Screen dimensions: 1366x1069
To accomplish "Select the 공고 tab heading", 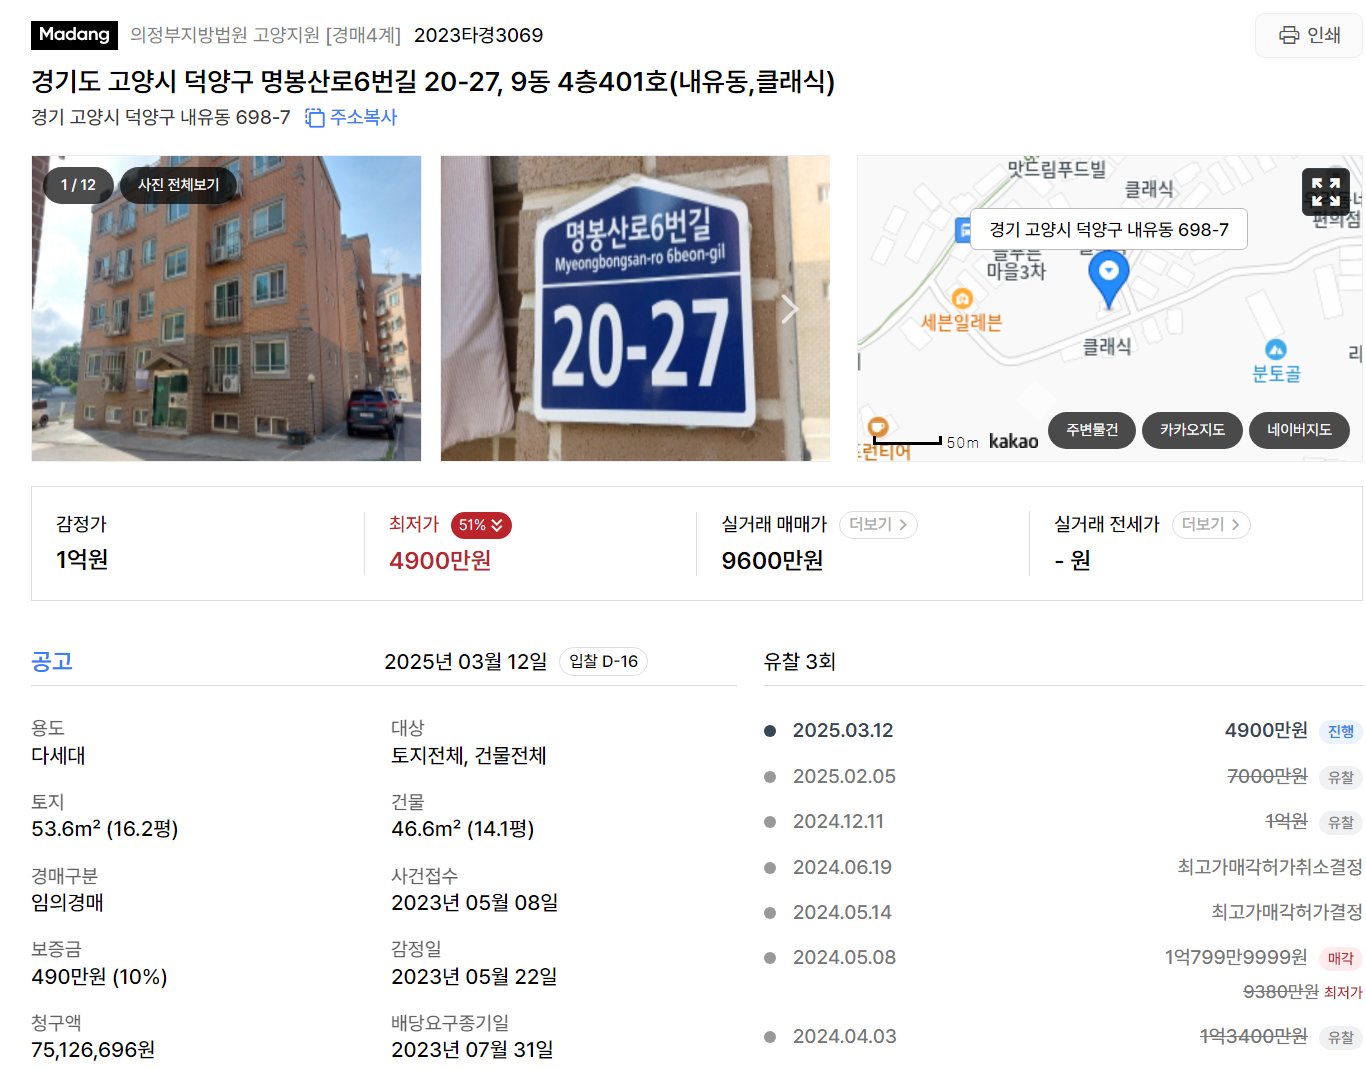I will [52, 661].
